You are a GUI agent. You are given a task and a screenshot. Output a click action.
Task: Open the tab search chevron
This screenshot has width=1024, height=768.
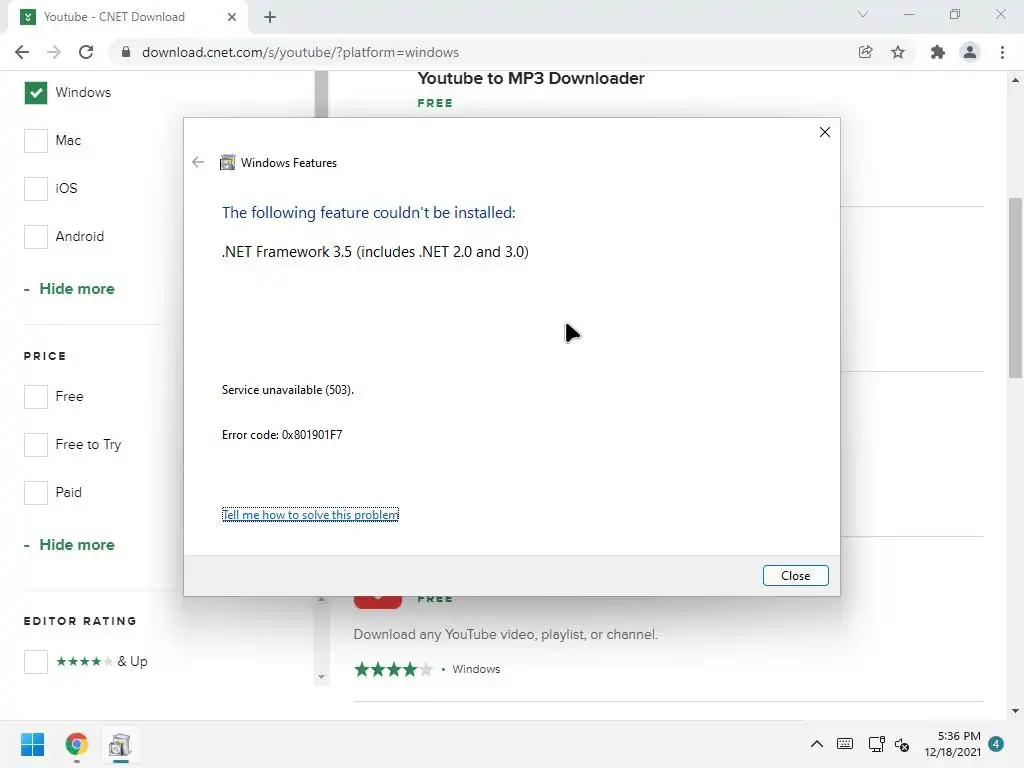click(x=863, y=14)
